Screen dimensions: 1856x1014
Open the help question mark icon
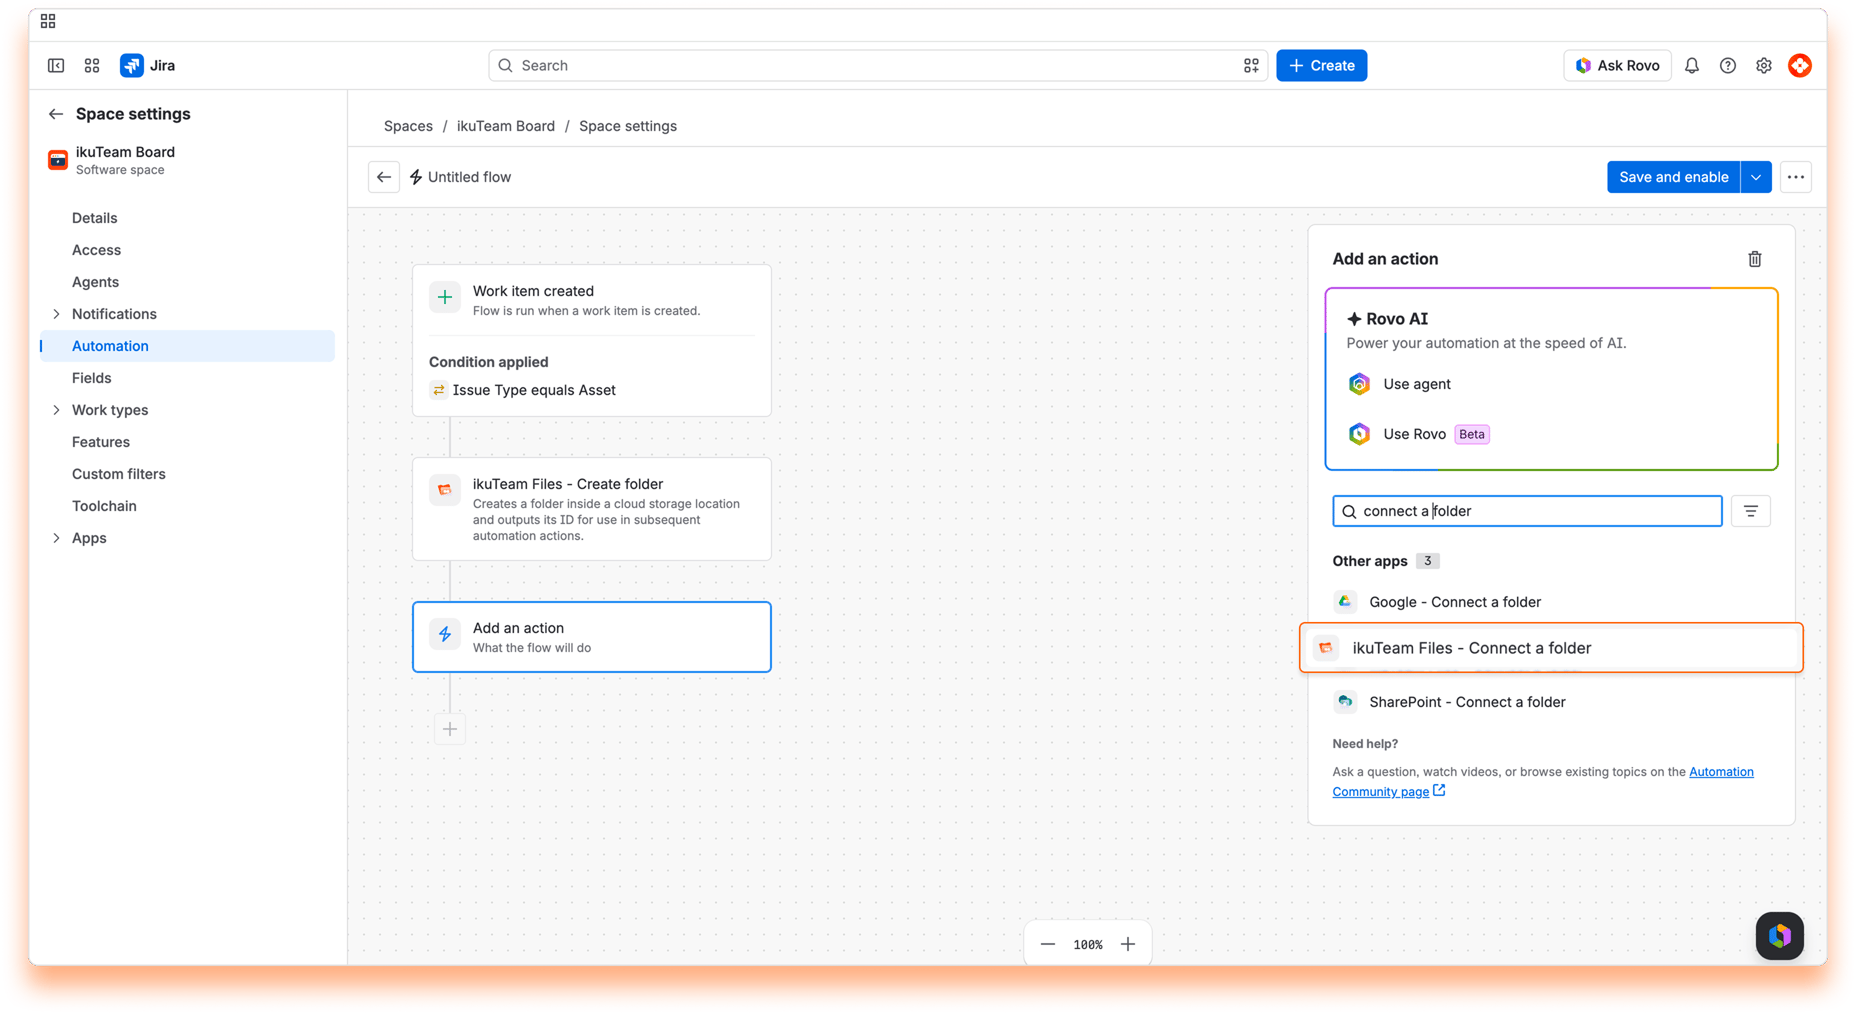click(1727, 65)
